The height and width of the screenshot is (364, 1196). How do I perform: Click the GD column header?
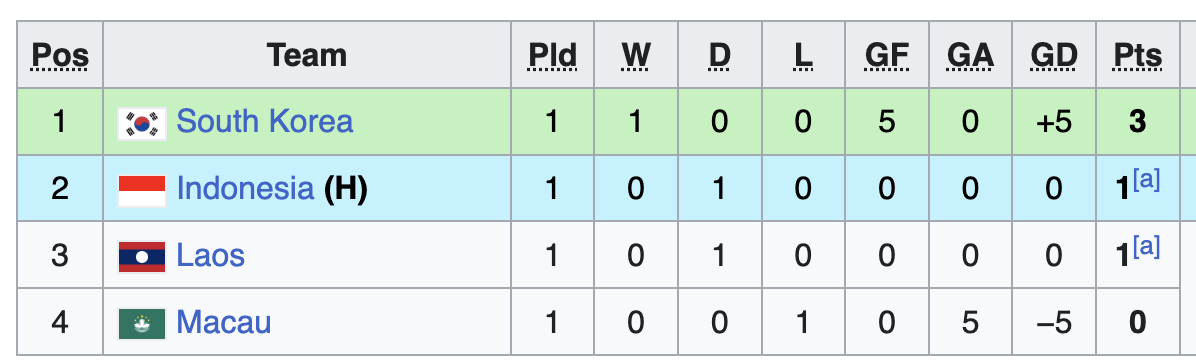tap(1053, 56)
